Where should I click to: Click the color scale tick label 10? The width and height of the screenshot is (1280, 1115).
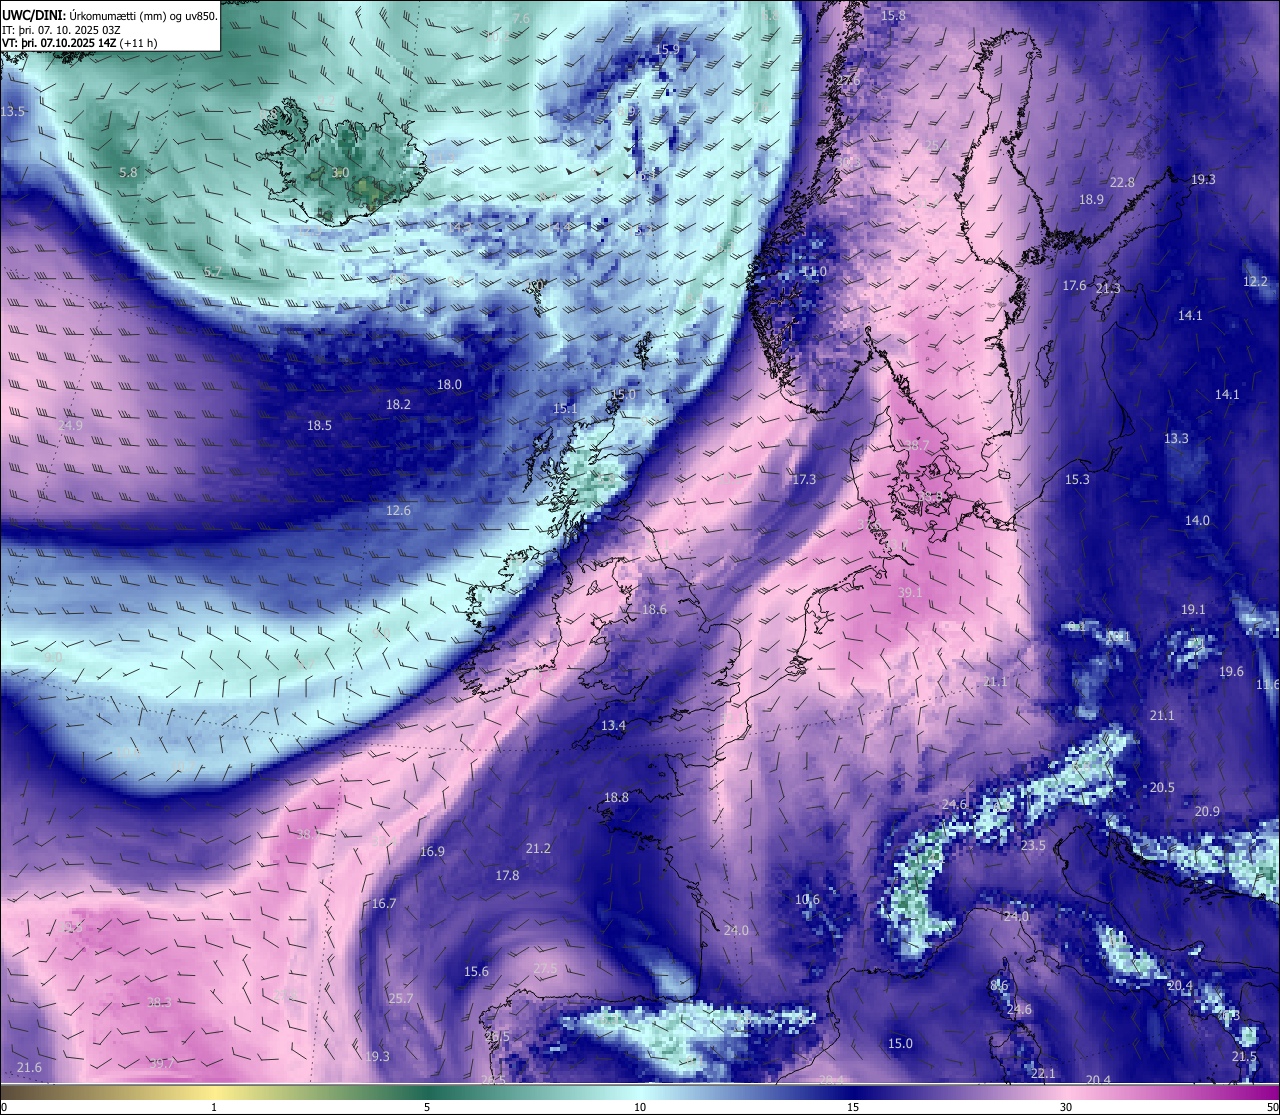click(x=640, y=1107)
